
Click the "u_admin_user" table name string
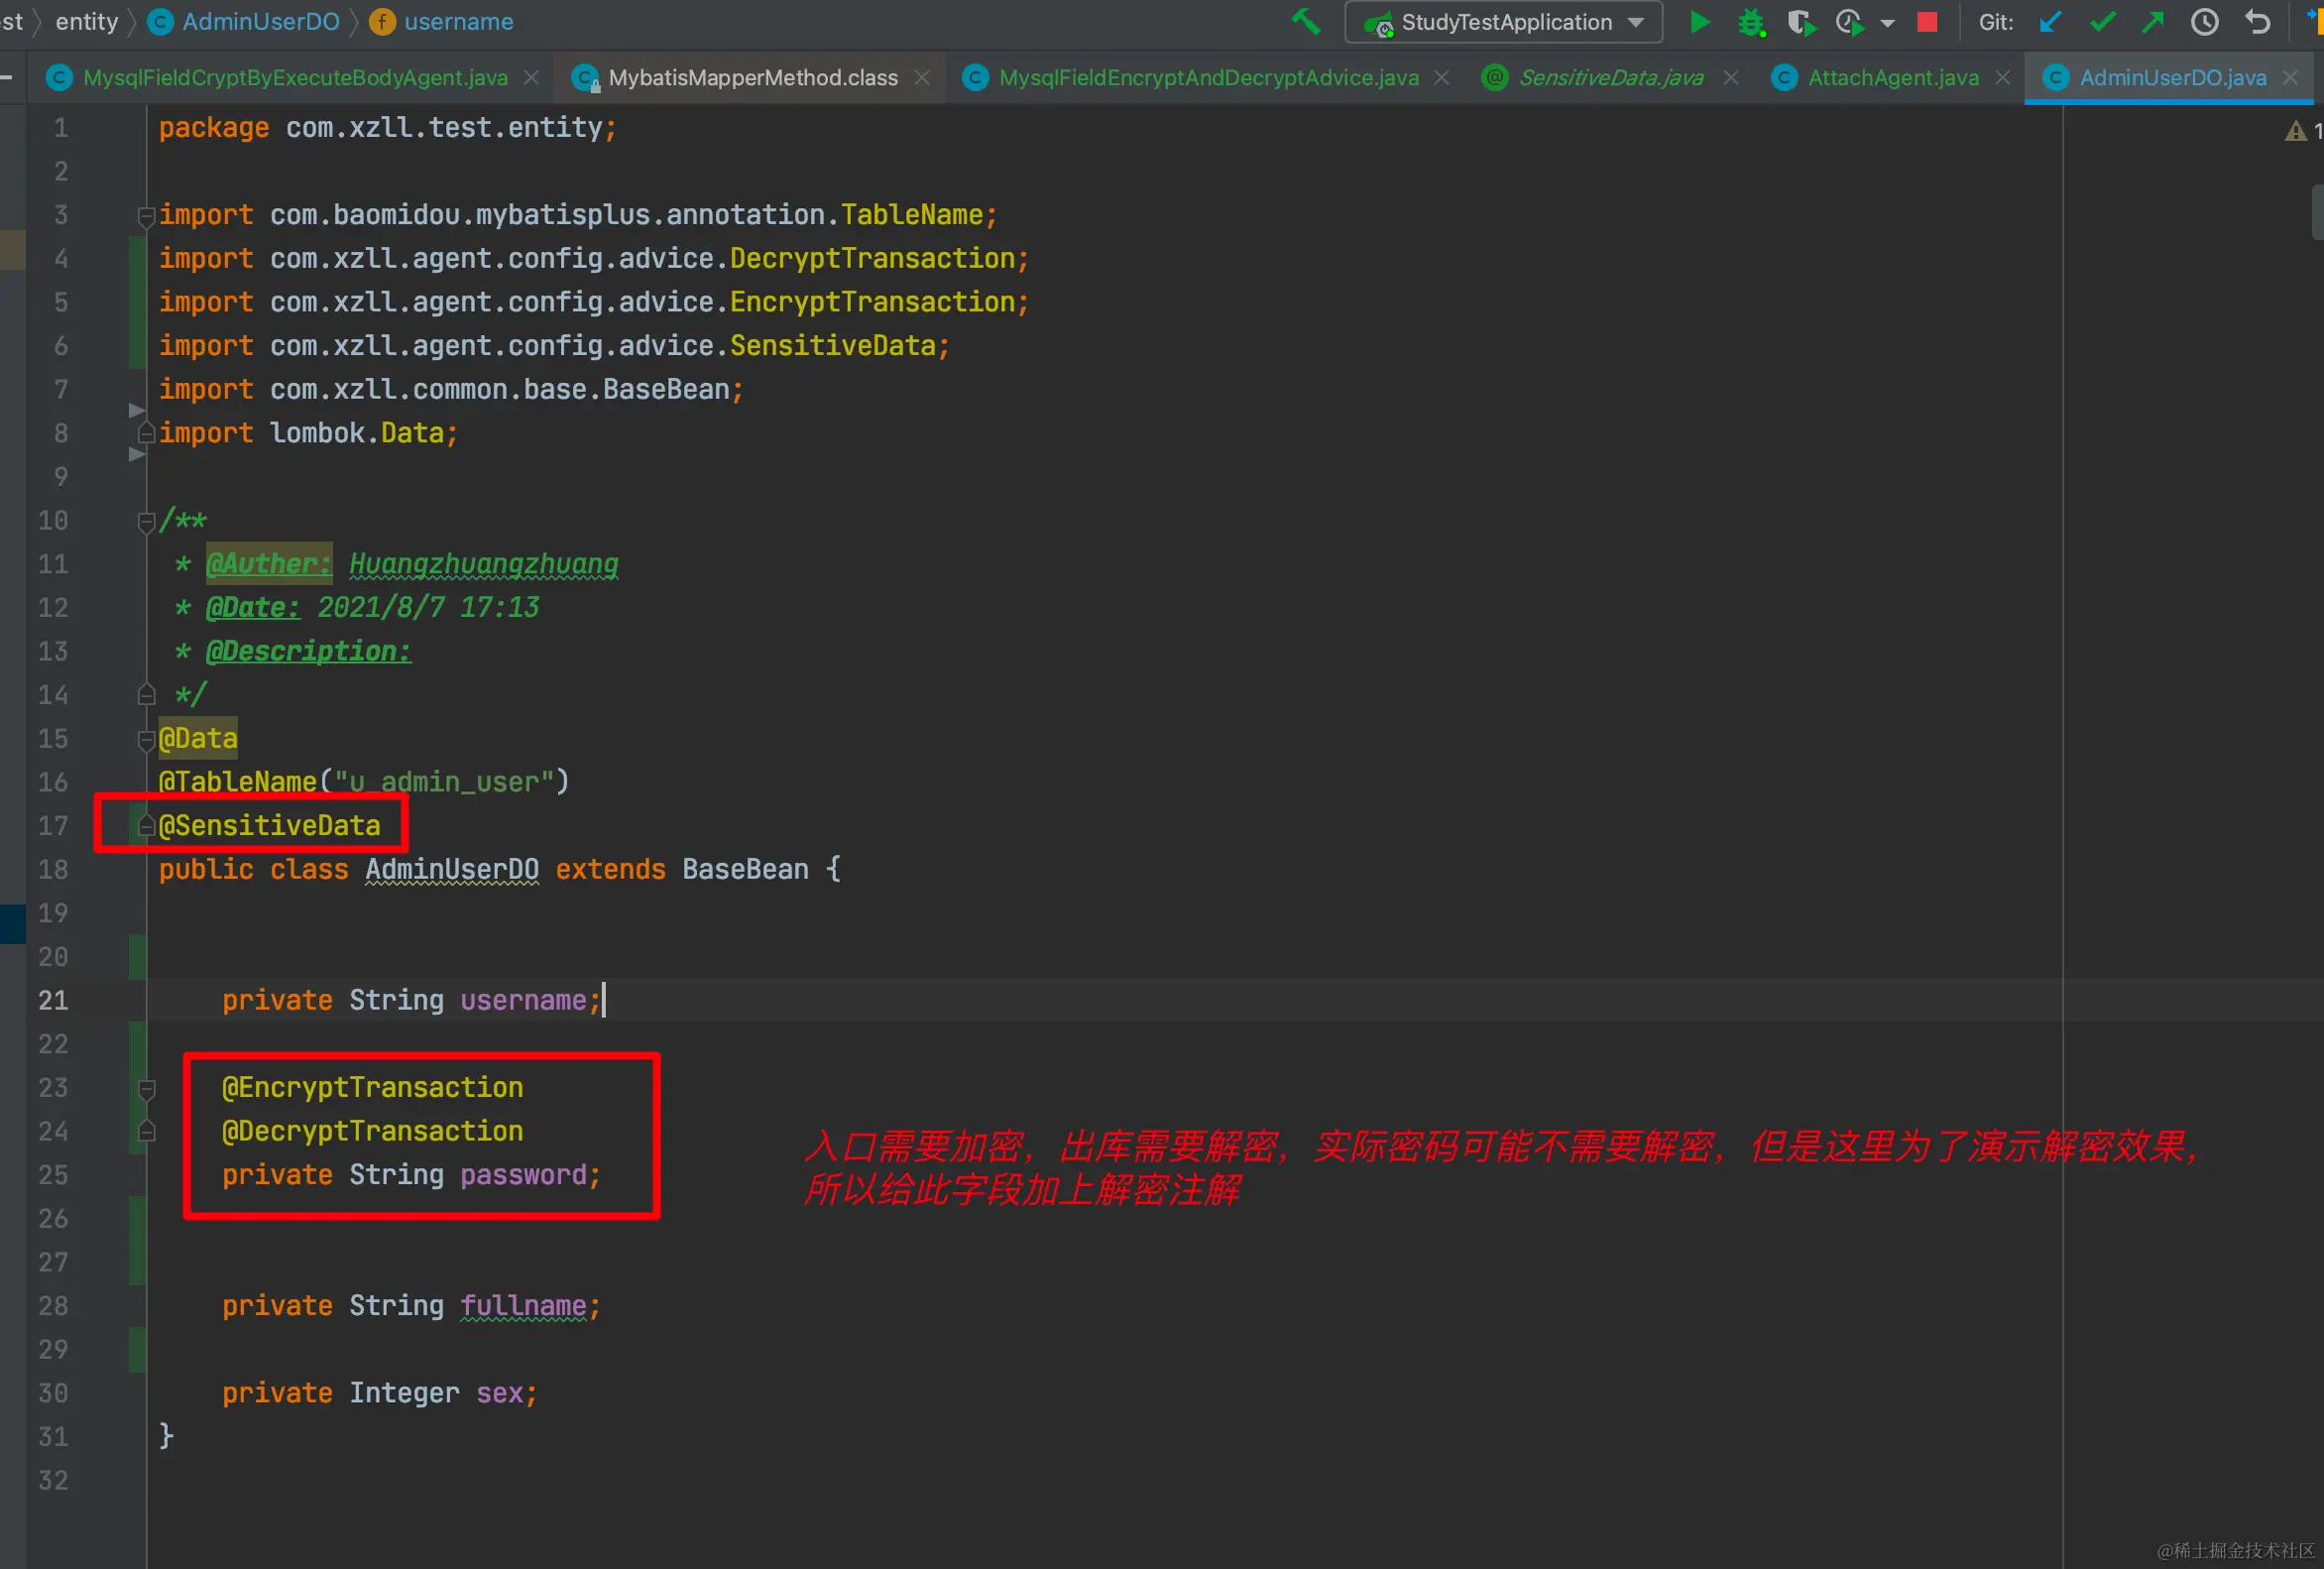pos(444,782)
